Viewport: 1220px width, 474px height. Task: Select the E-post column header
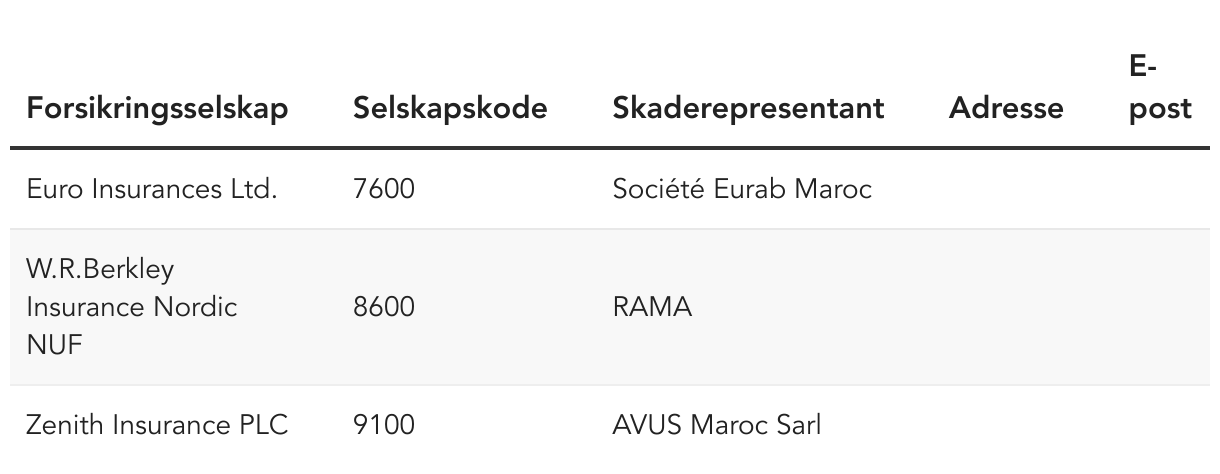pos(1160,88)
